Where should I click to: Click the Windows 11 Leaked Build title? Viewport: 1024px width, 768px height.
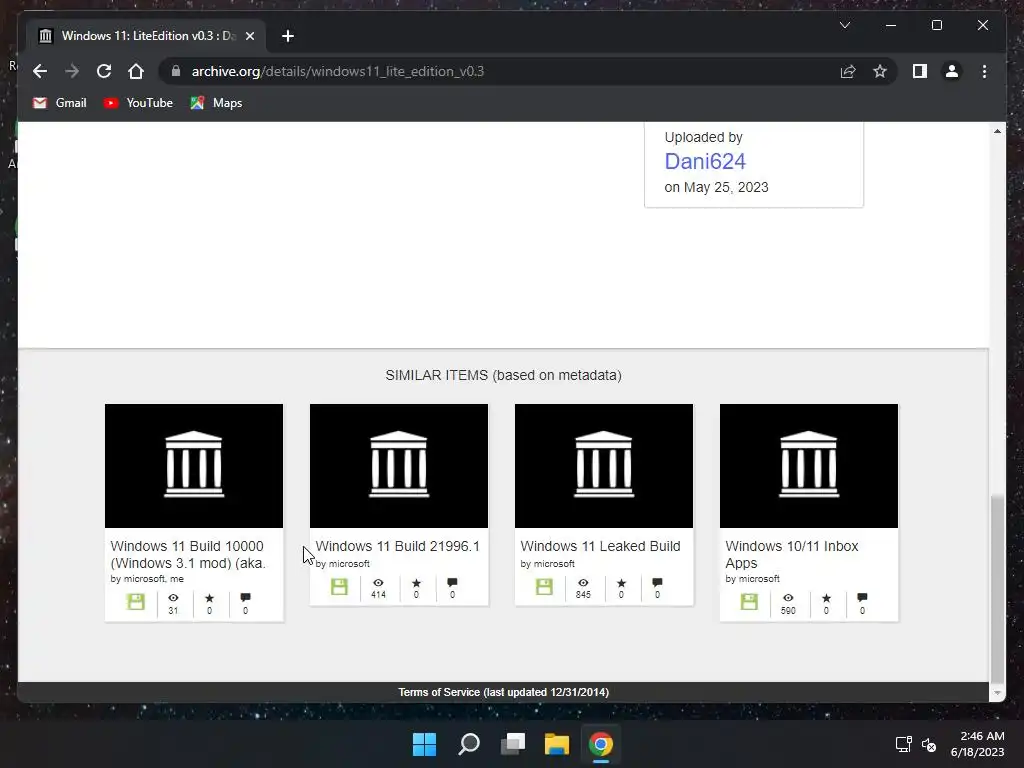pyautogui.click(x=600, y=546)
